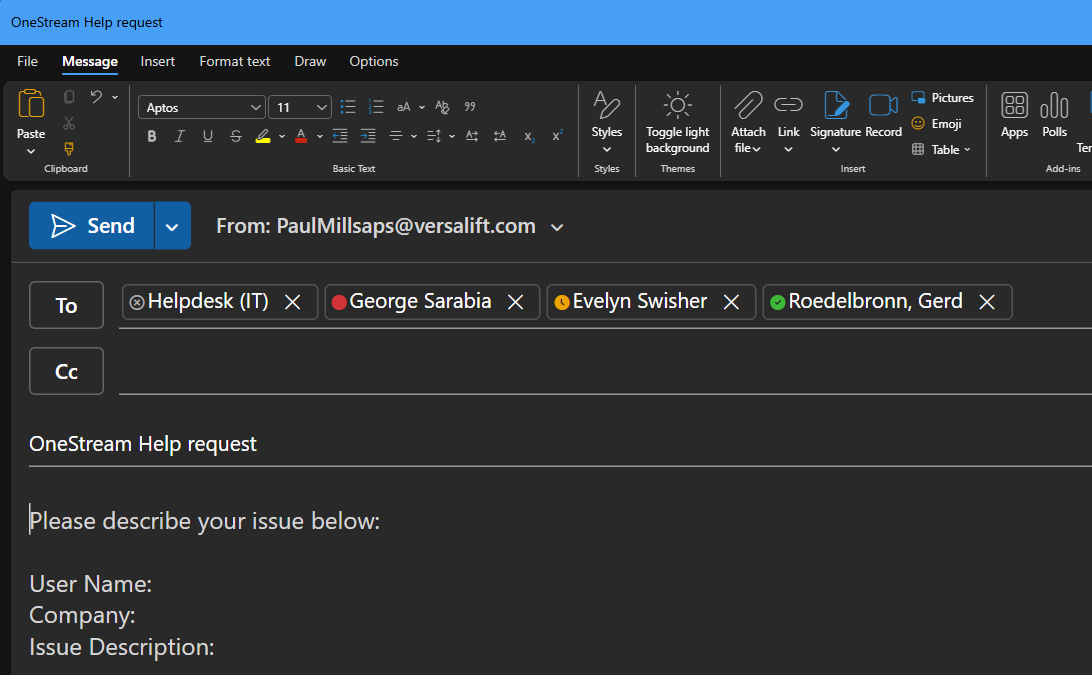This screenshot has height=675, width=1092.
Task: Toggle Strikethrough formatting
Action: point(235,136)
